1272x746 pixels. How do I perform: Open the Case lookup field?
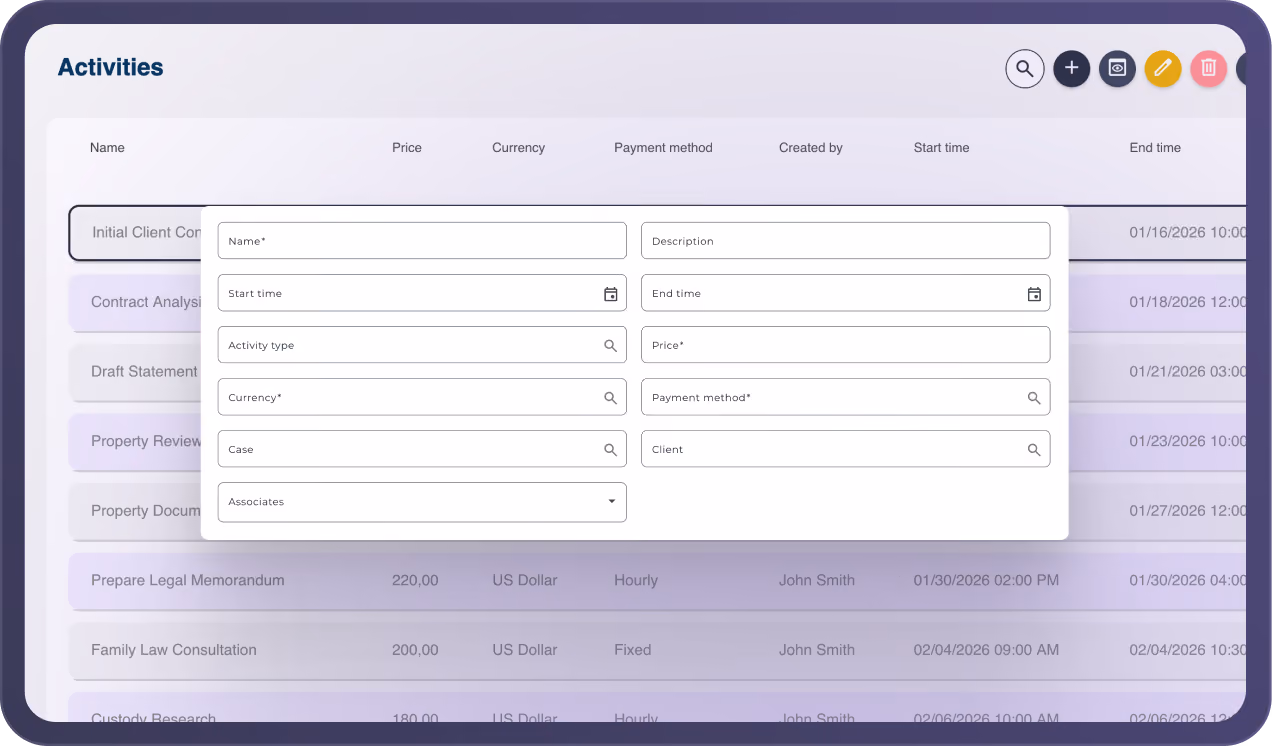(422, 449)
